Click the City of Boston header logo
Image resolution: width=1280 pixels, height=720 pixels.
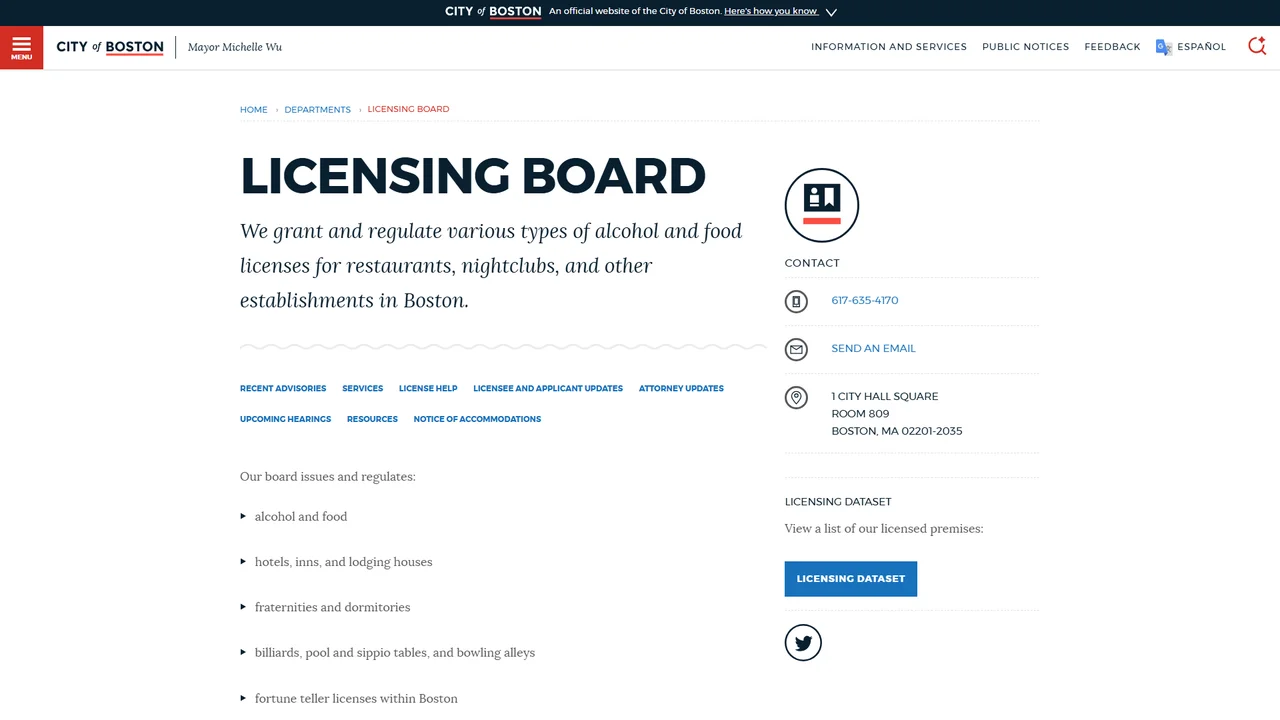tap(110, 47)
